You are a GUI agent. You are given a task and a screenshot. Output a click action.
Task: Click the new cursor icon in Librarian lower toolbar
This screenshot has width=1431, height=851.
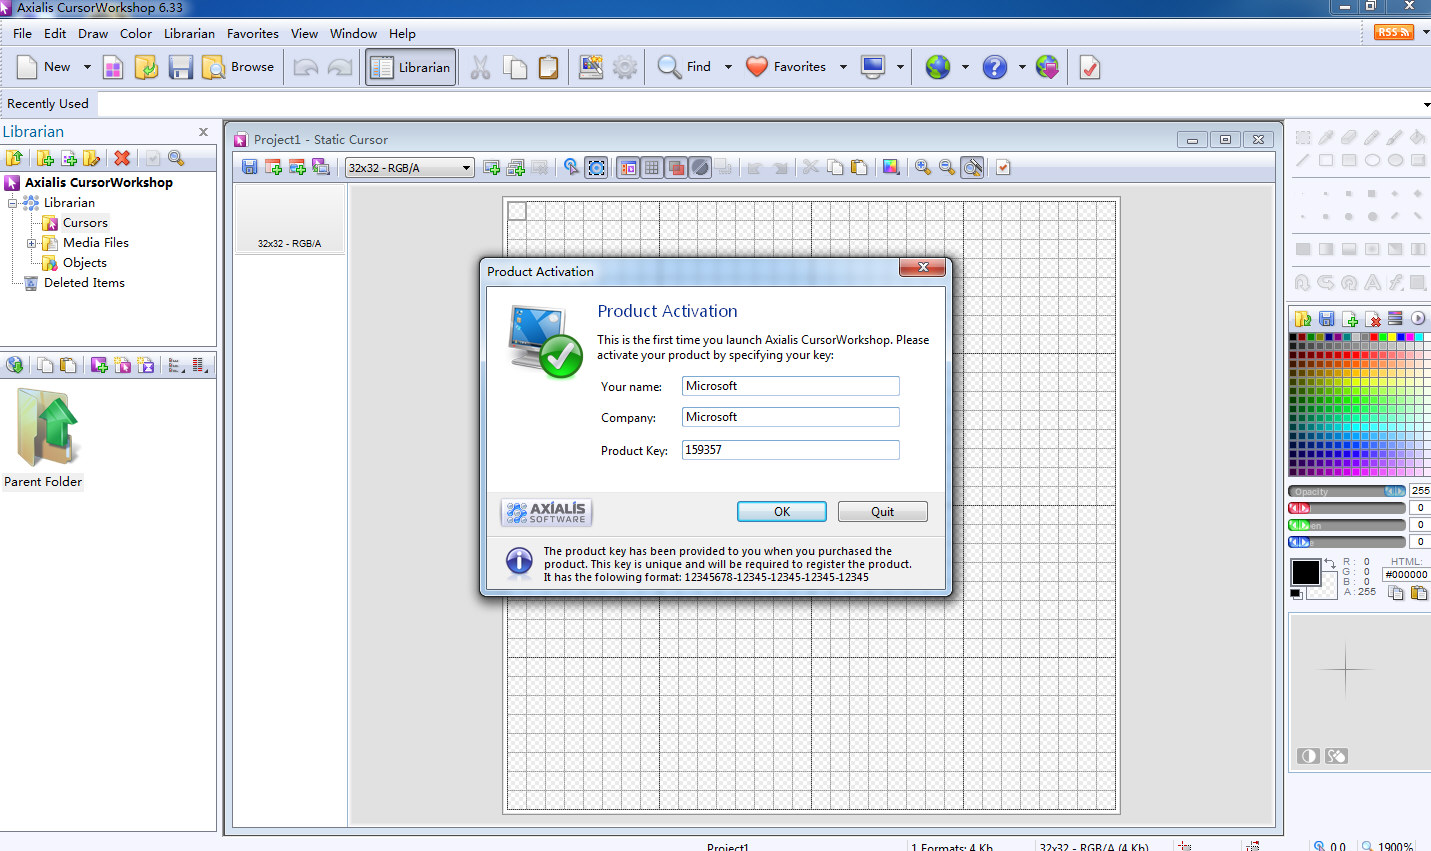99,365
